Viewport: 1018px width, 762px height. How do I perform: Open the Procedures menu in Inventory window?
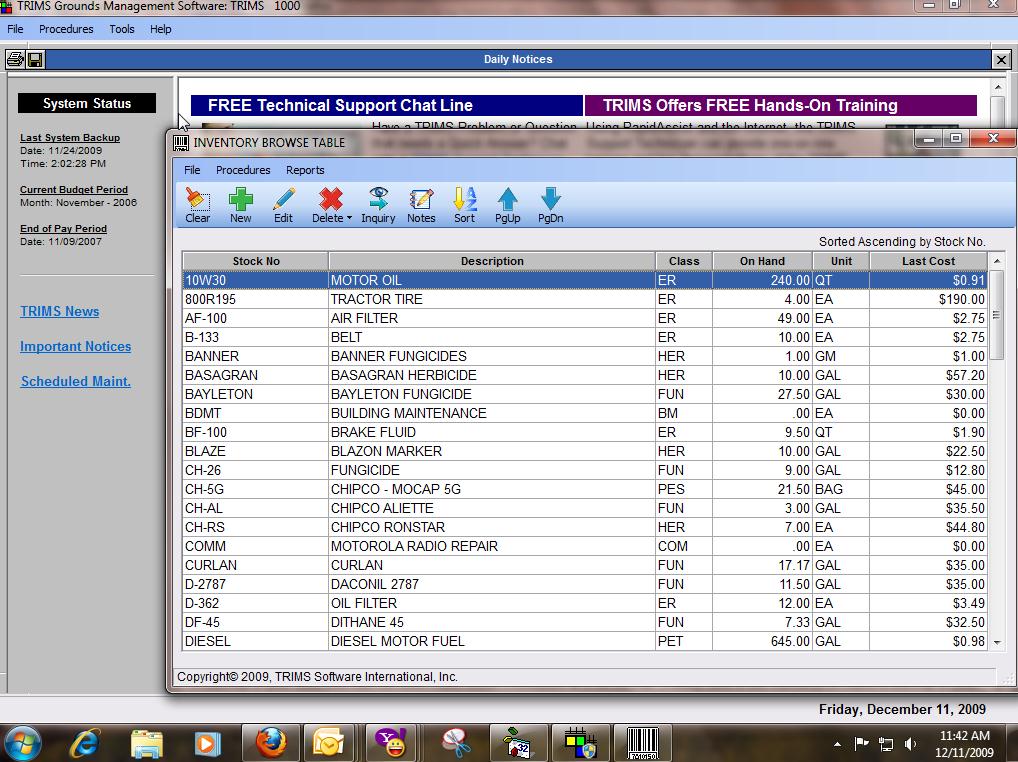243,170
